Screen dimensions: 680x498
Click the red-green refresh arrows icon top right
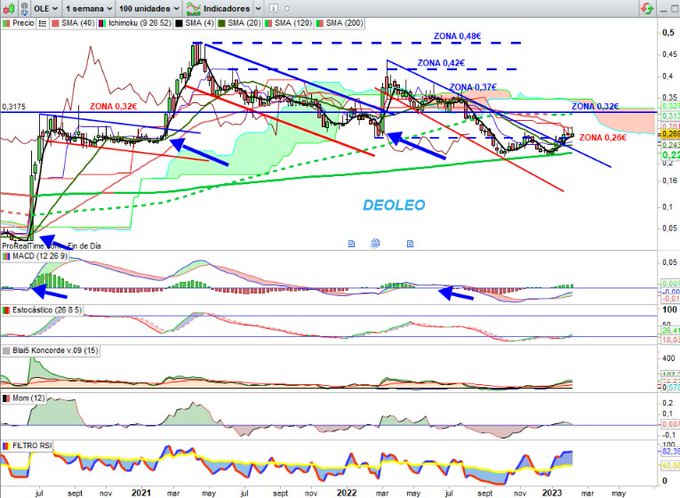(647, 8)
